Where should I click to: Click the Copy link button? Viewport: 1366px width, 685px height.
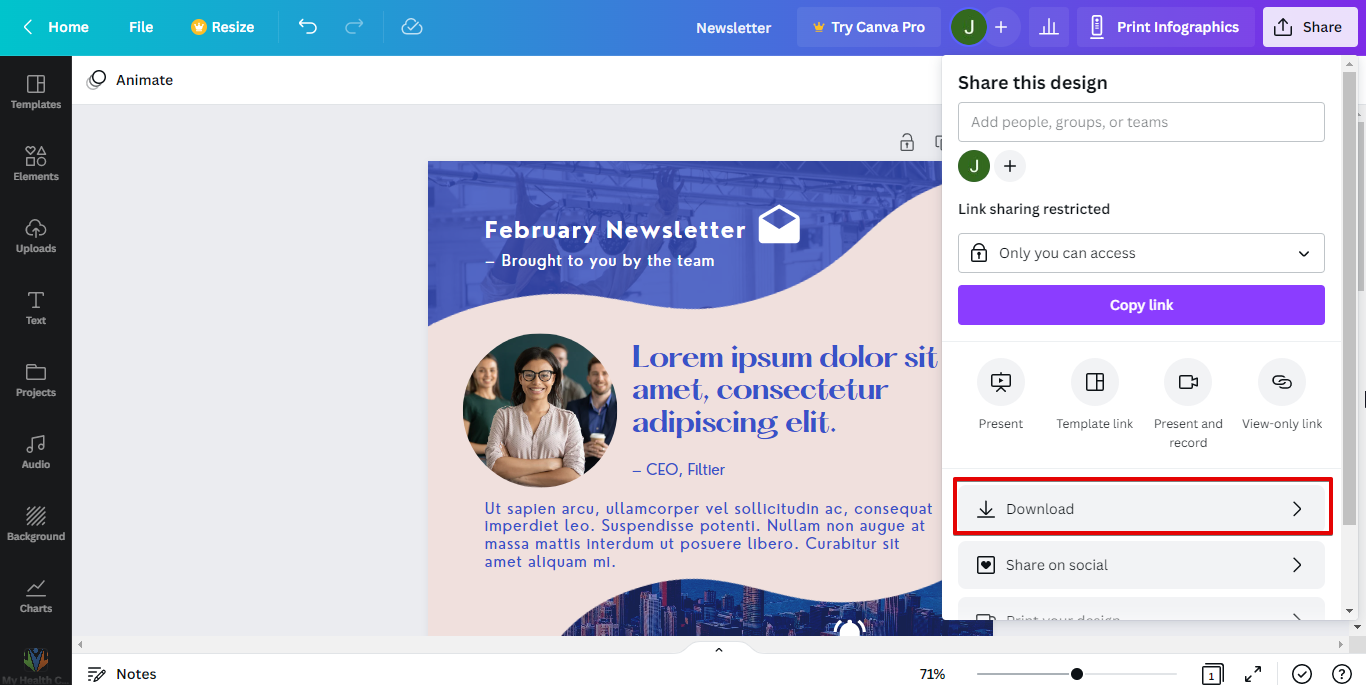click(x=1140, y=305)
